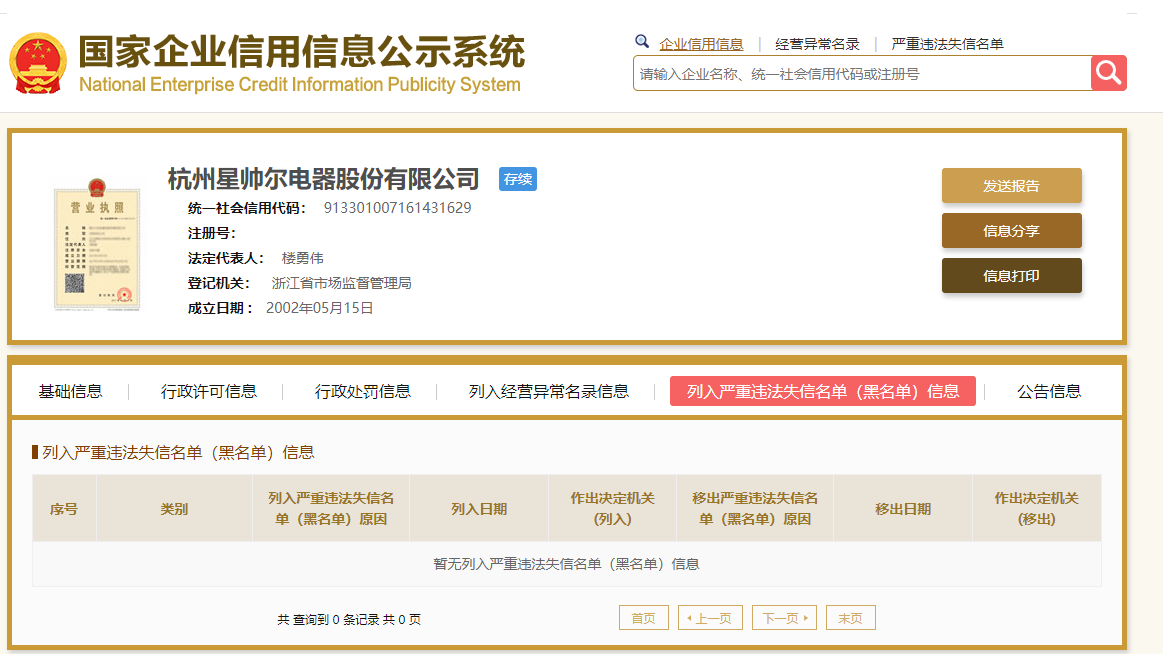Select the 严重违法失信名单 search category
Screen dimensions: 1163x654
click(947, 44)
